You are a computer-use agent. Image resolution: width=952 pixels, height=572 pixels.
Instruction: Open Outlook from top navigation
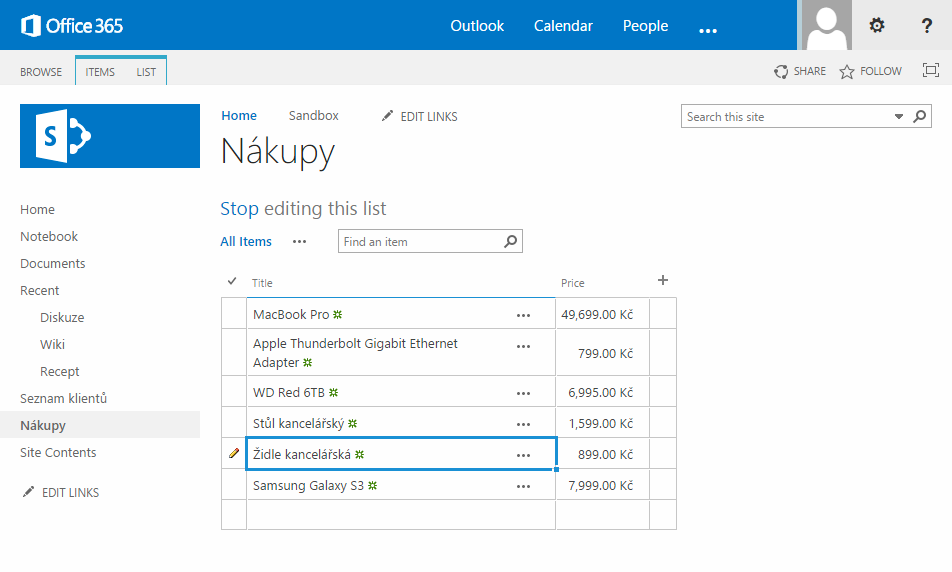point(477,26)
